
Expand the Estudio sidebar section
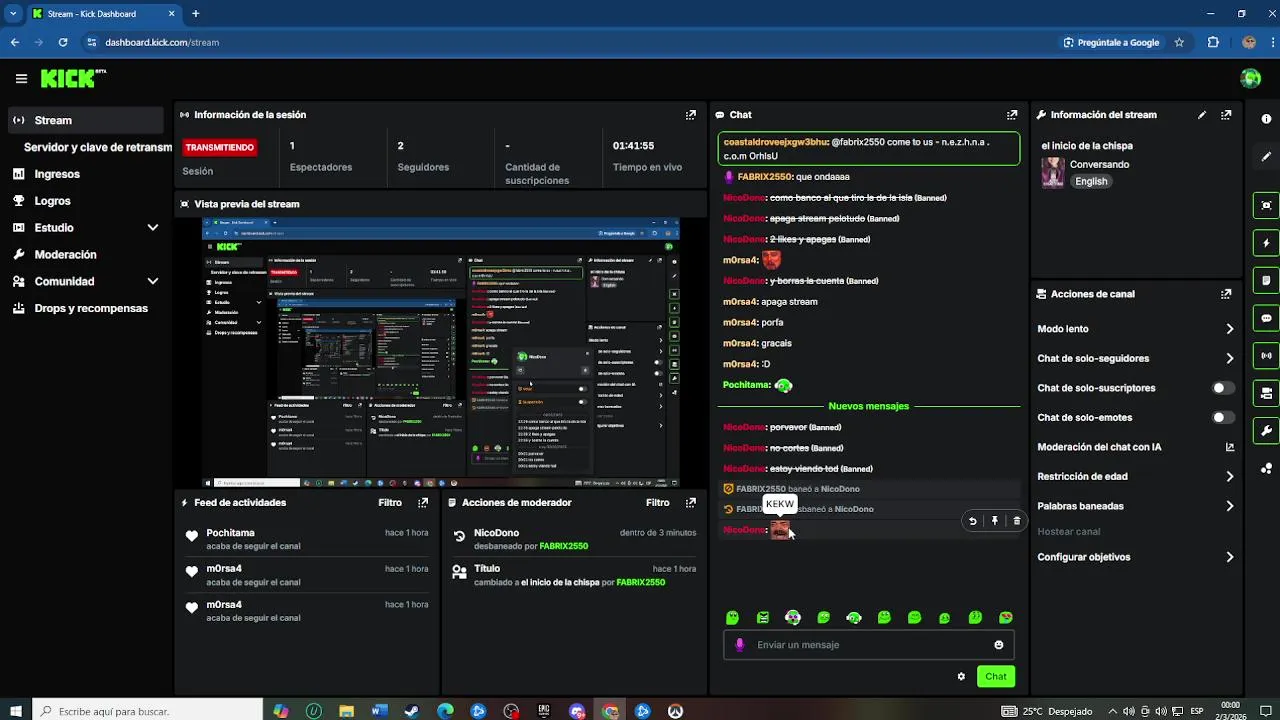coord(152,228)
